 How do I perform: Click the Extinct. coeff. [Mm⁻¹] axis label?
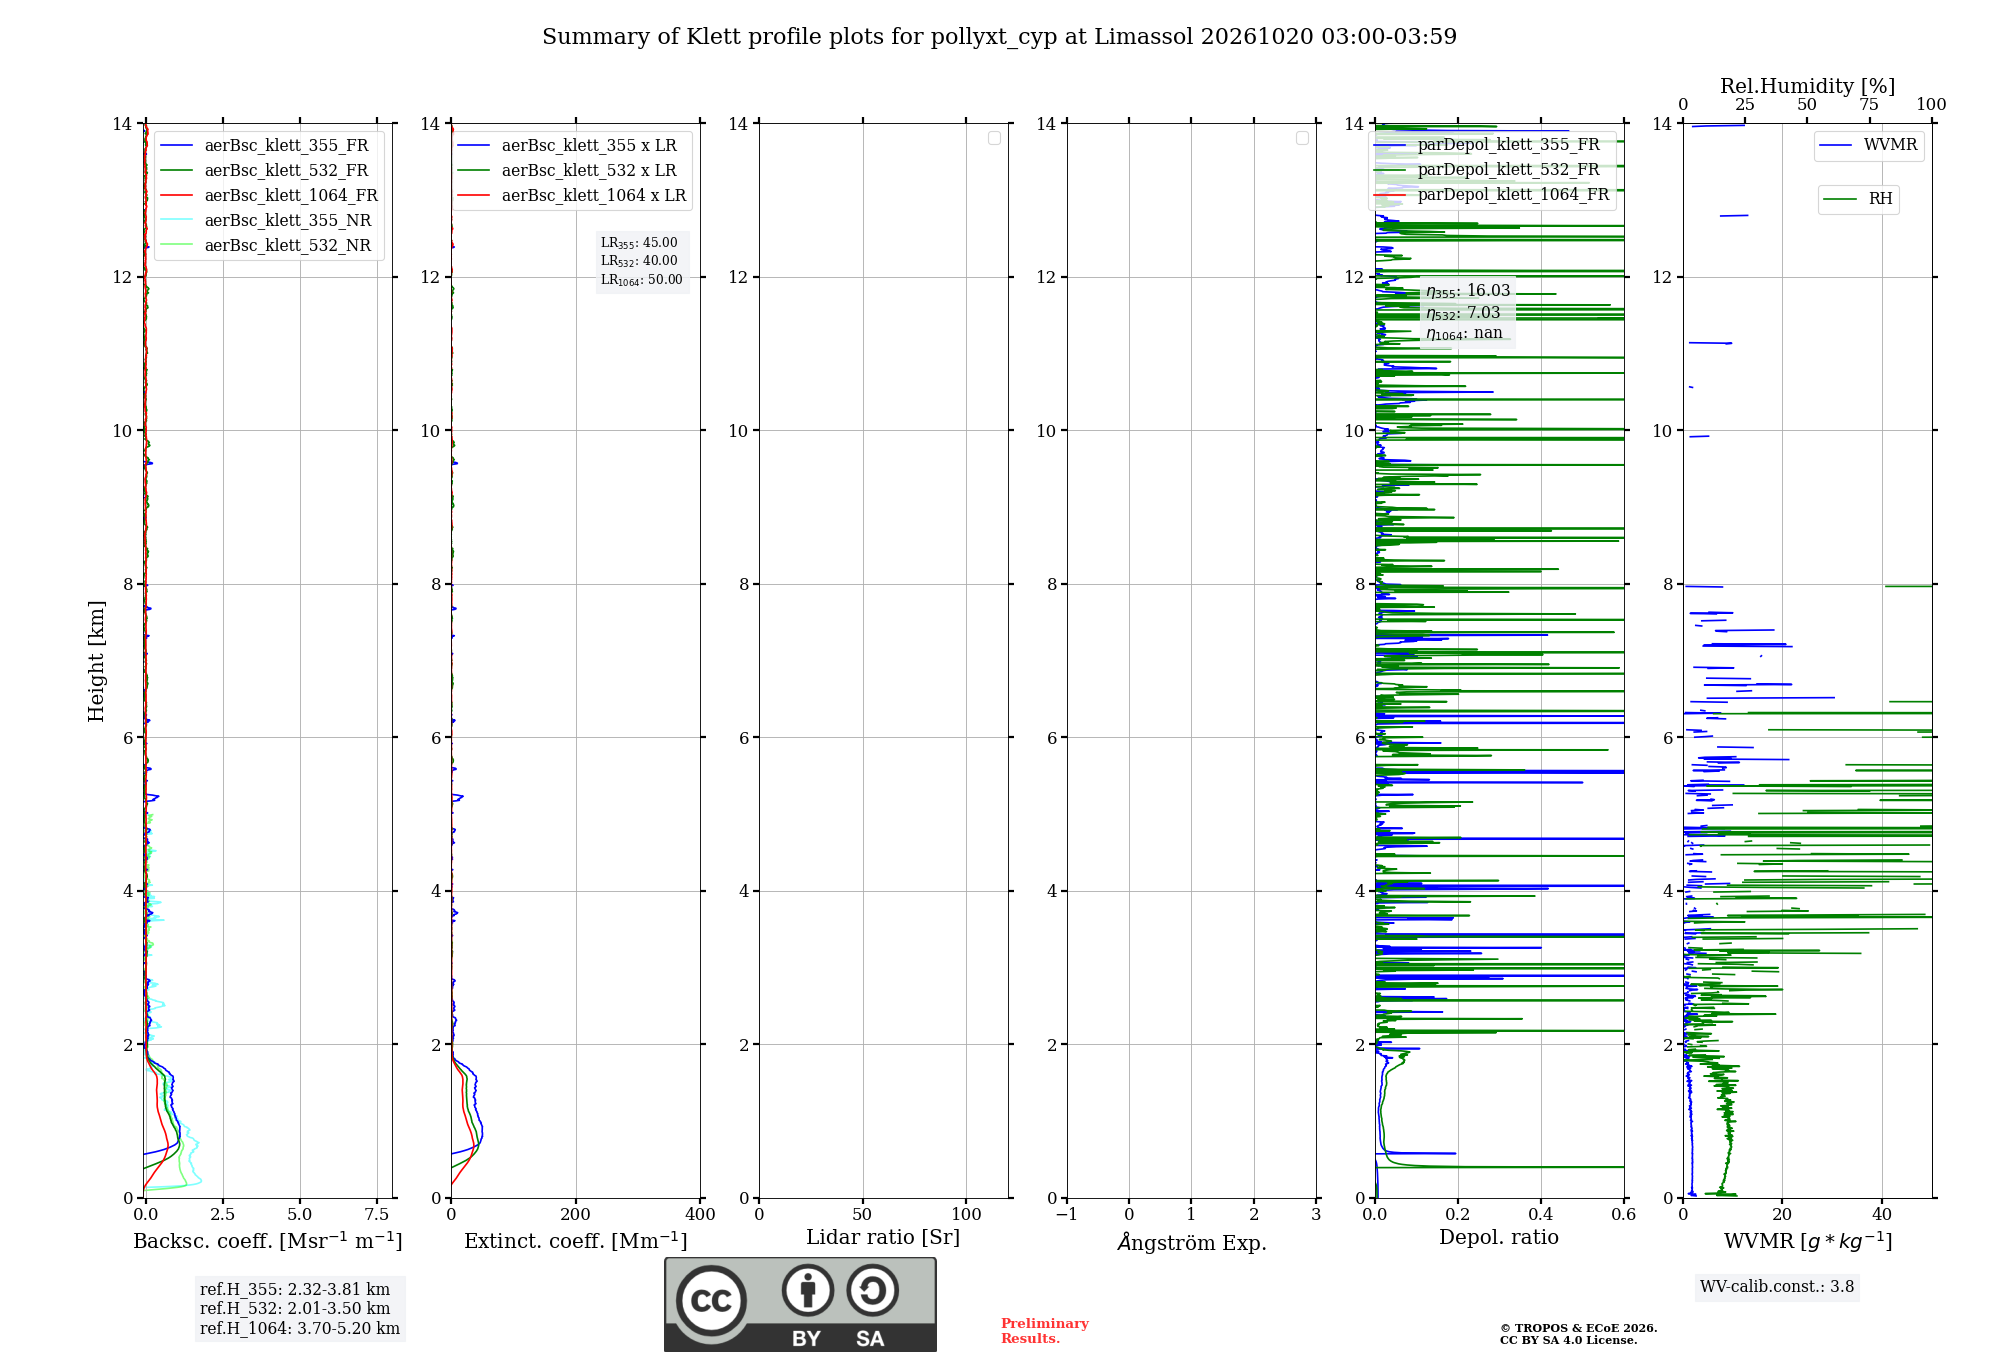click(576, 1241)
